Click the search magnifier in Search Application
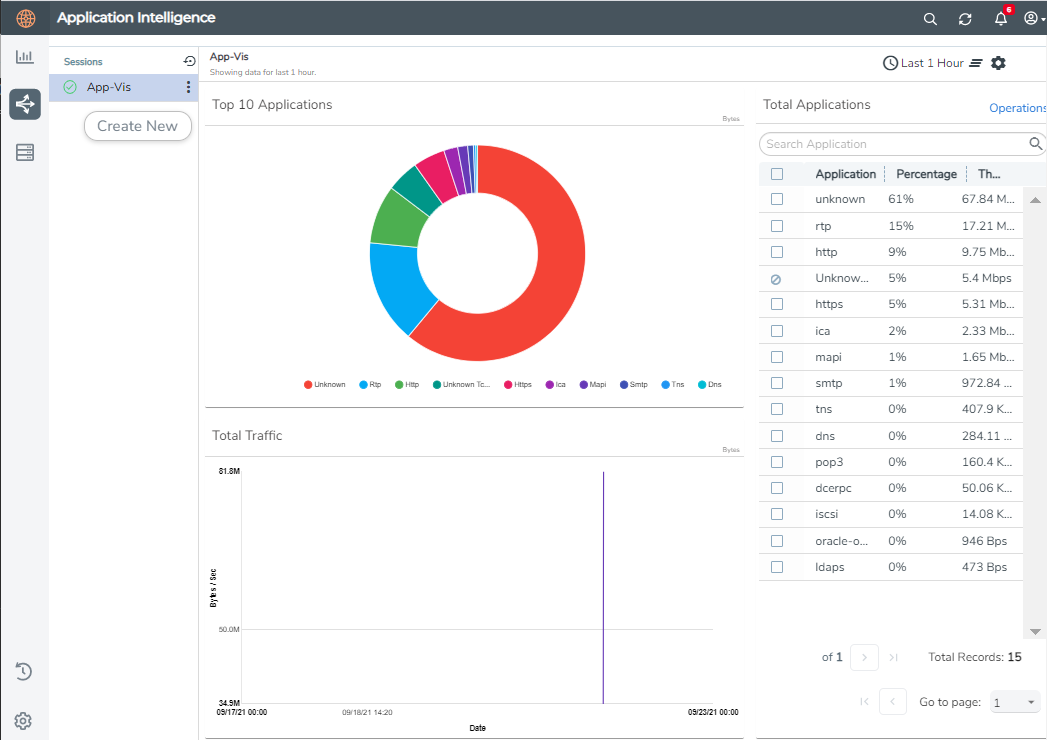The width and height of the screenshot is (1047, 740). [1035, 144]
